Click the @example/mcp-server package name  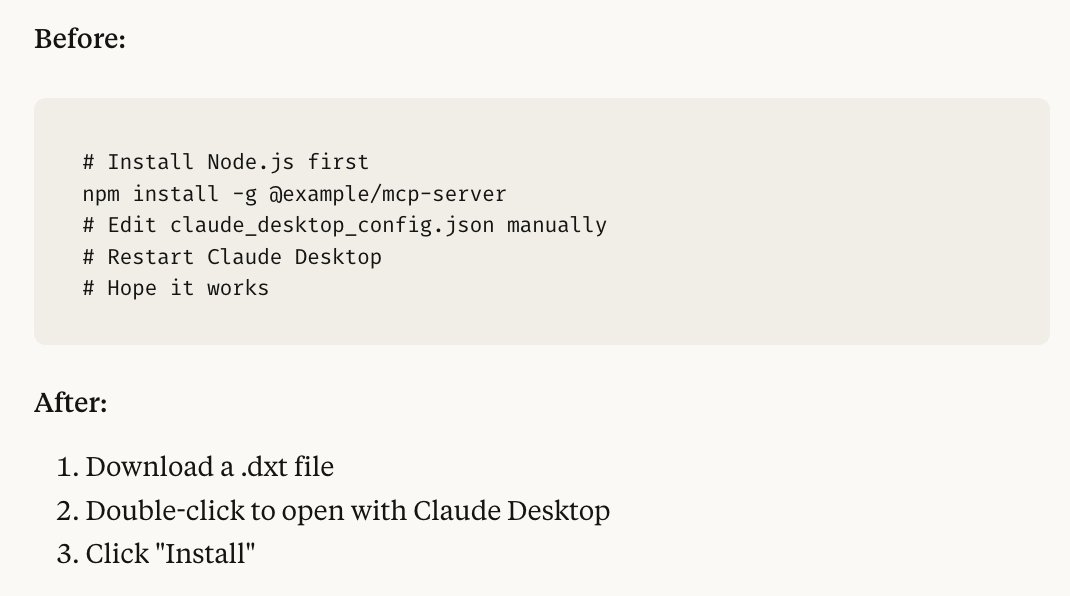(x=388, y=195)
